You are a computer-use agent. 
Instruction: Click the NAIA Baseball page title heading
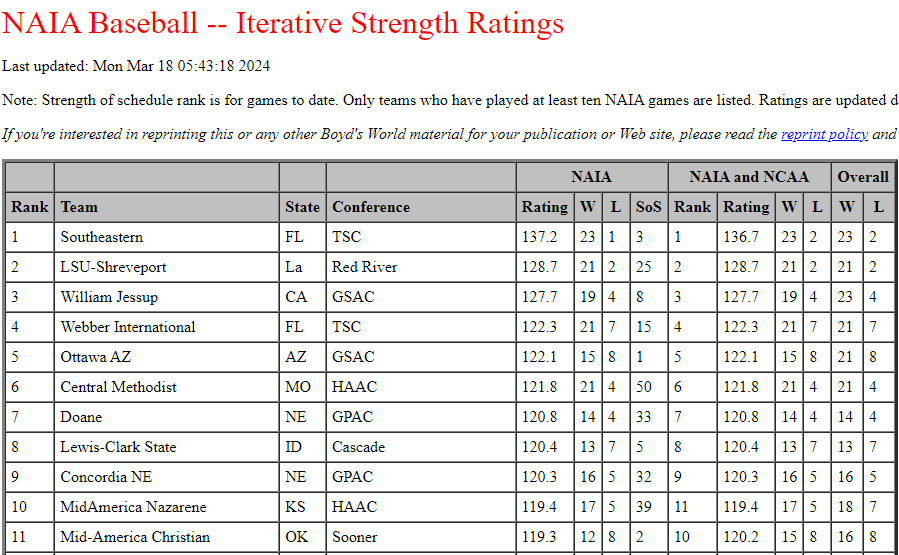[283, 23]
